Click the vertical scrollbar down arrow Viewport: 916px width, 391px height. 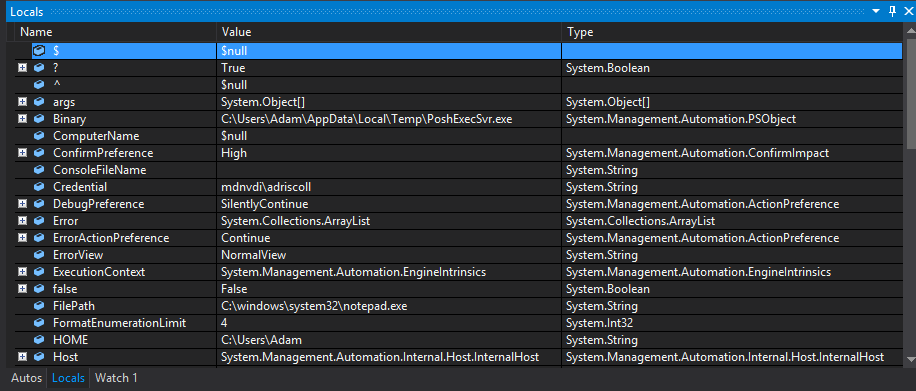pyautogui.click(x=910, y=359)
